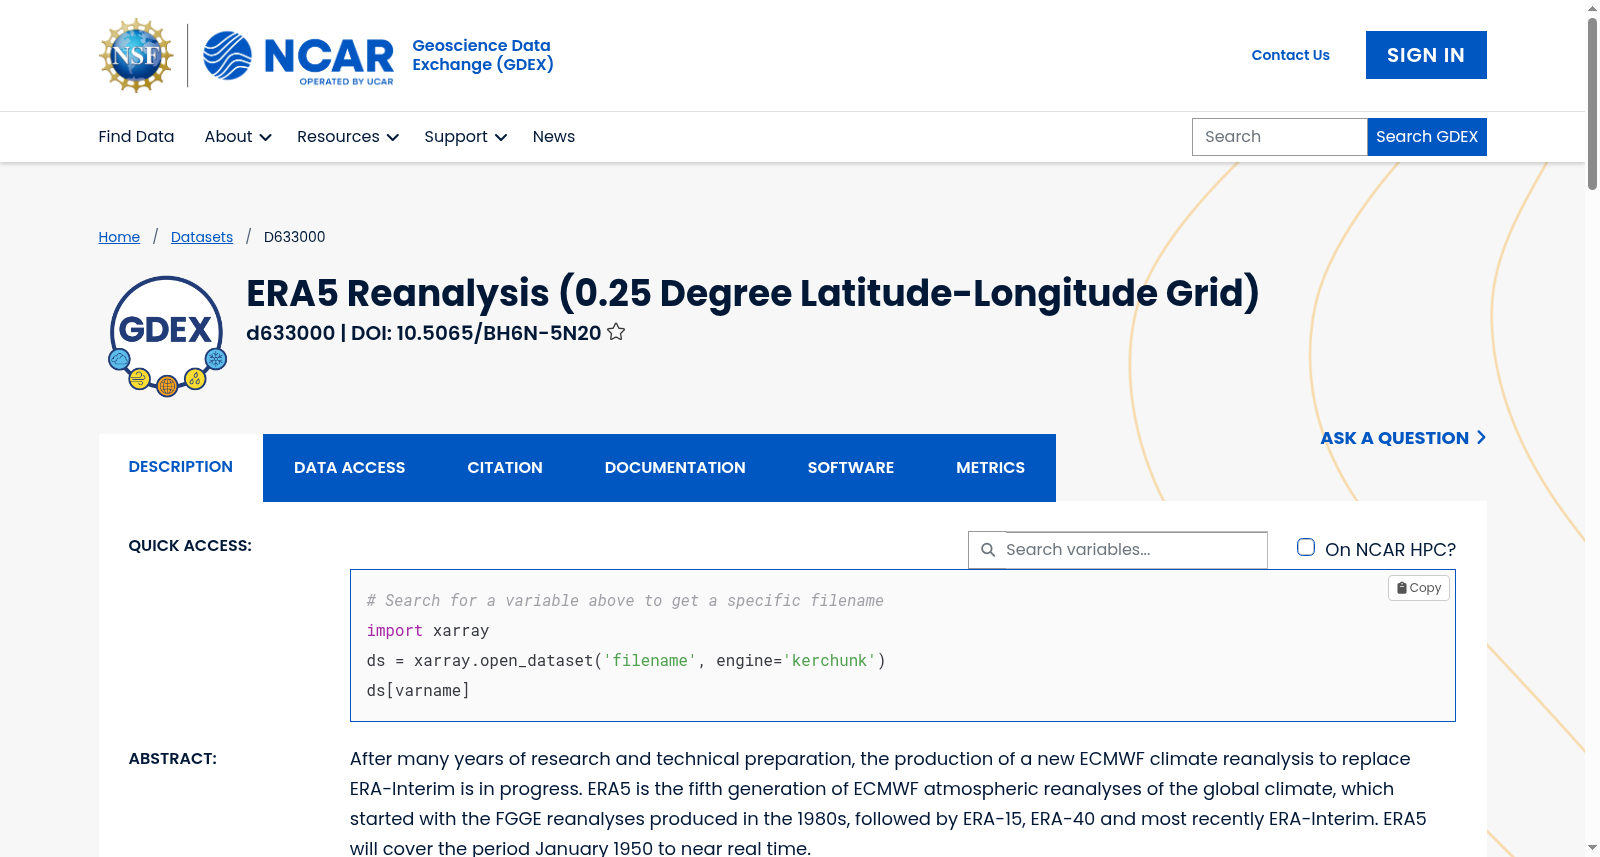Open the News page
The width and height of the screenshot is (1600, 857).
[554, 137]
